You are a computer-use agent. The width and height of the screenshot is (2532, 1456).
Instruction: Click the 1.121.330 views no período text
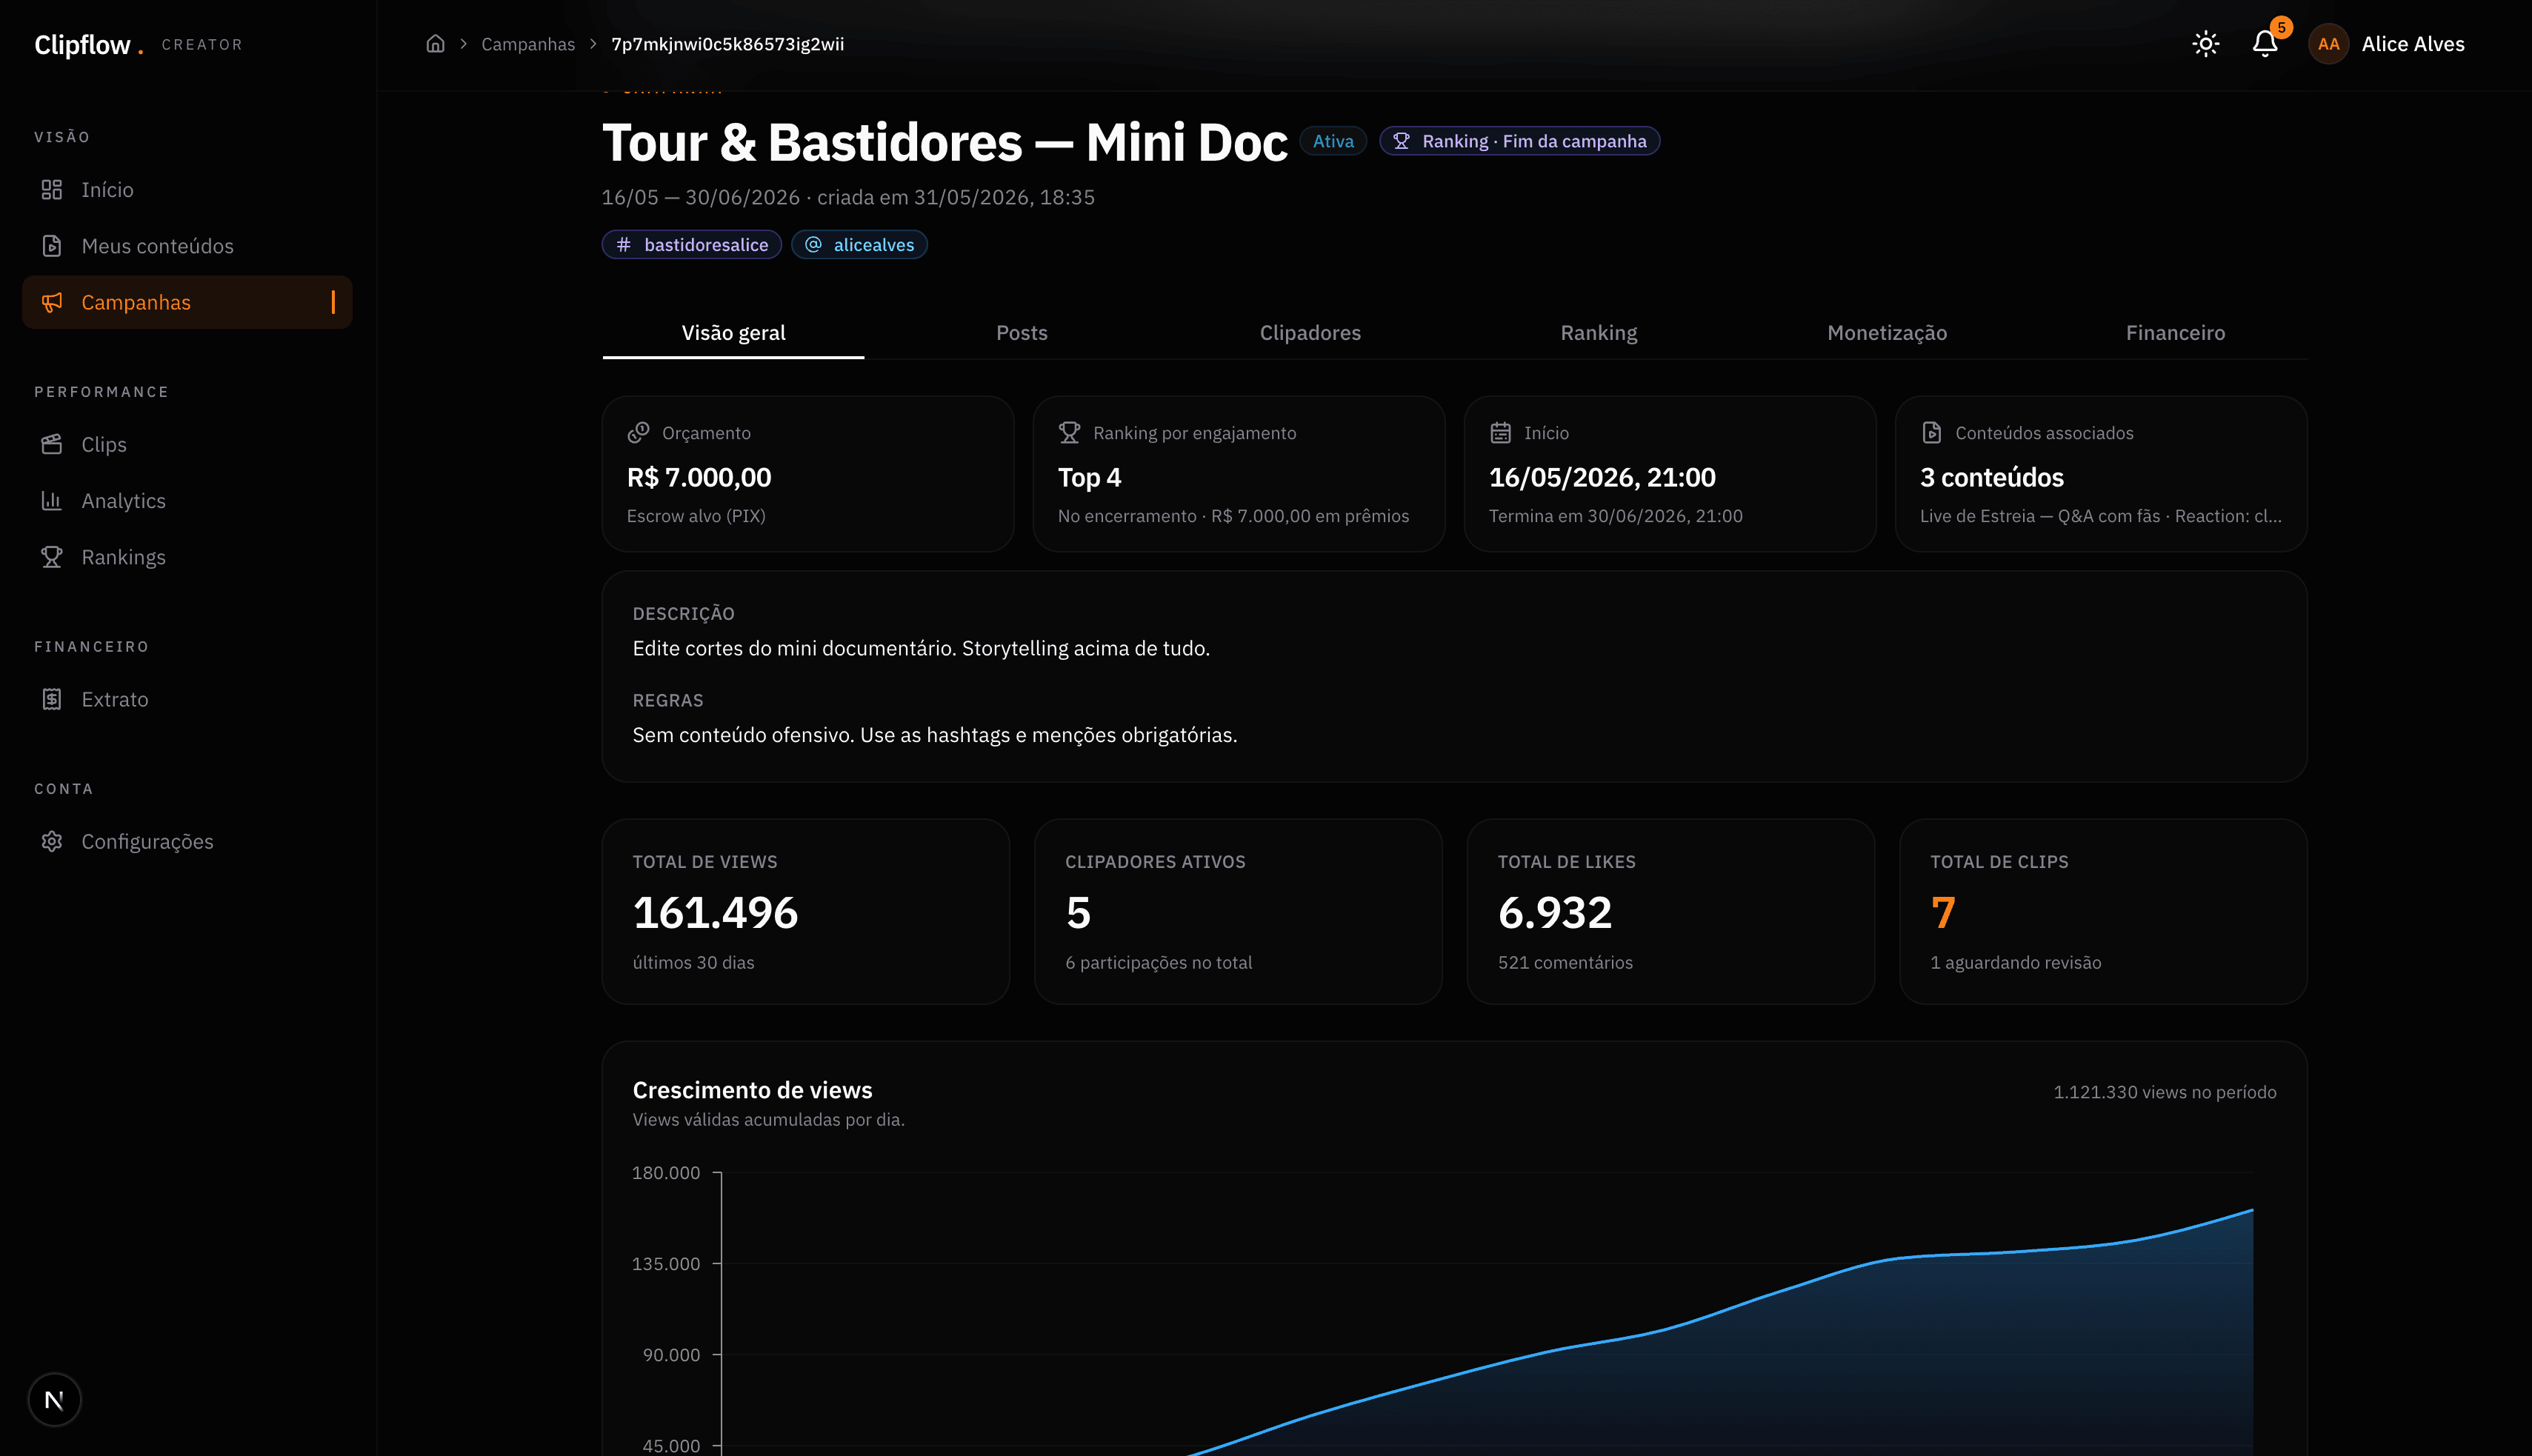pyautogui.click(x=2165, y=1092)
